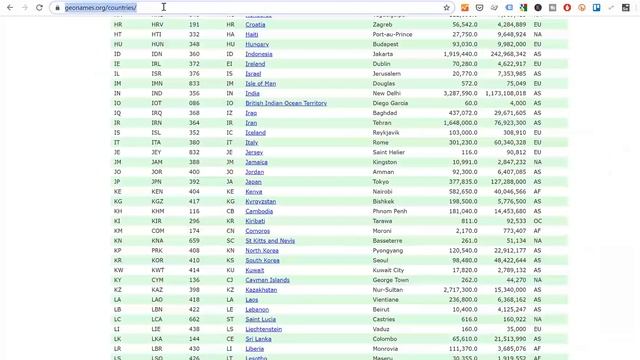Open the Jamaica country link
Viewport: 640px width, 360px height.
[x=256, y=162]
